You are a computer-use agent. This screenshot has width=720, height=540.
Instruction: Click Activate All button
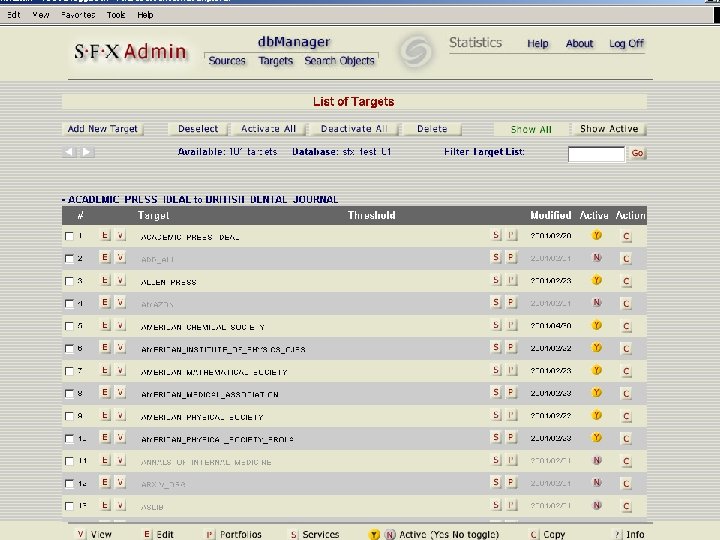268,129
